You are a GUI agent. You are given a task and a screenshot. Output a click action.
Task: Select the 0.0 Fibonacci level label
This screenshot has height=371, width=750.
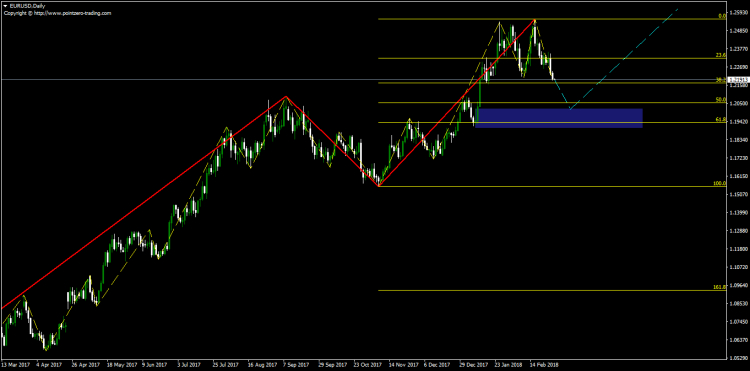tap(723, 16)
